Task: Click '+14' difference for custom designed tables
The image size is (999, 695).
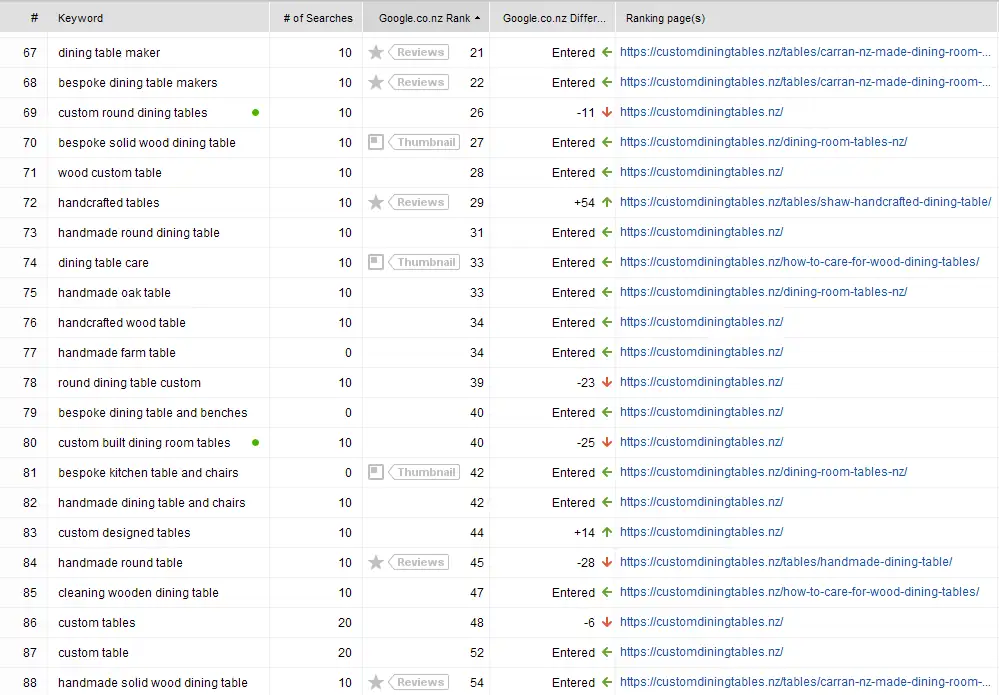Action: 584,533
